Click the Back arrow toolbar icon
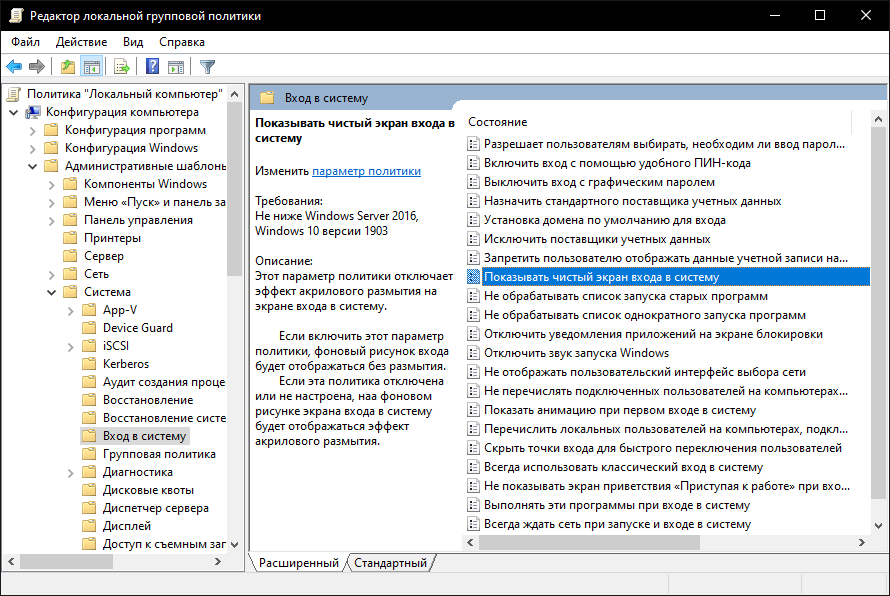 pos(14,67)
